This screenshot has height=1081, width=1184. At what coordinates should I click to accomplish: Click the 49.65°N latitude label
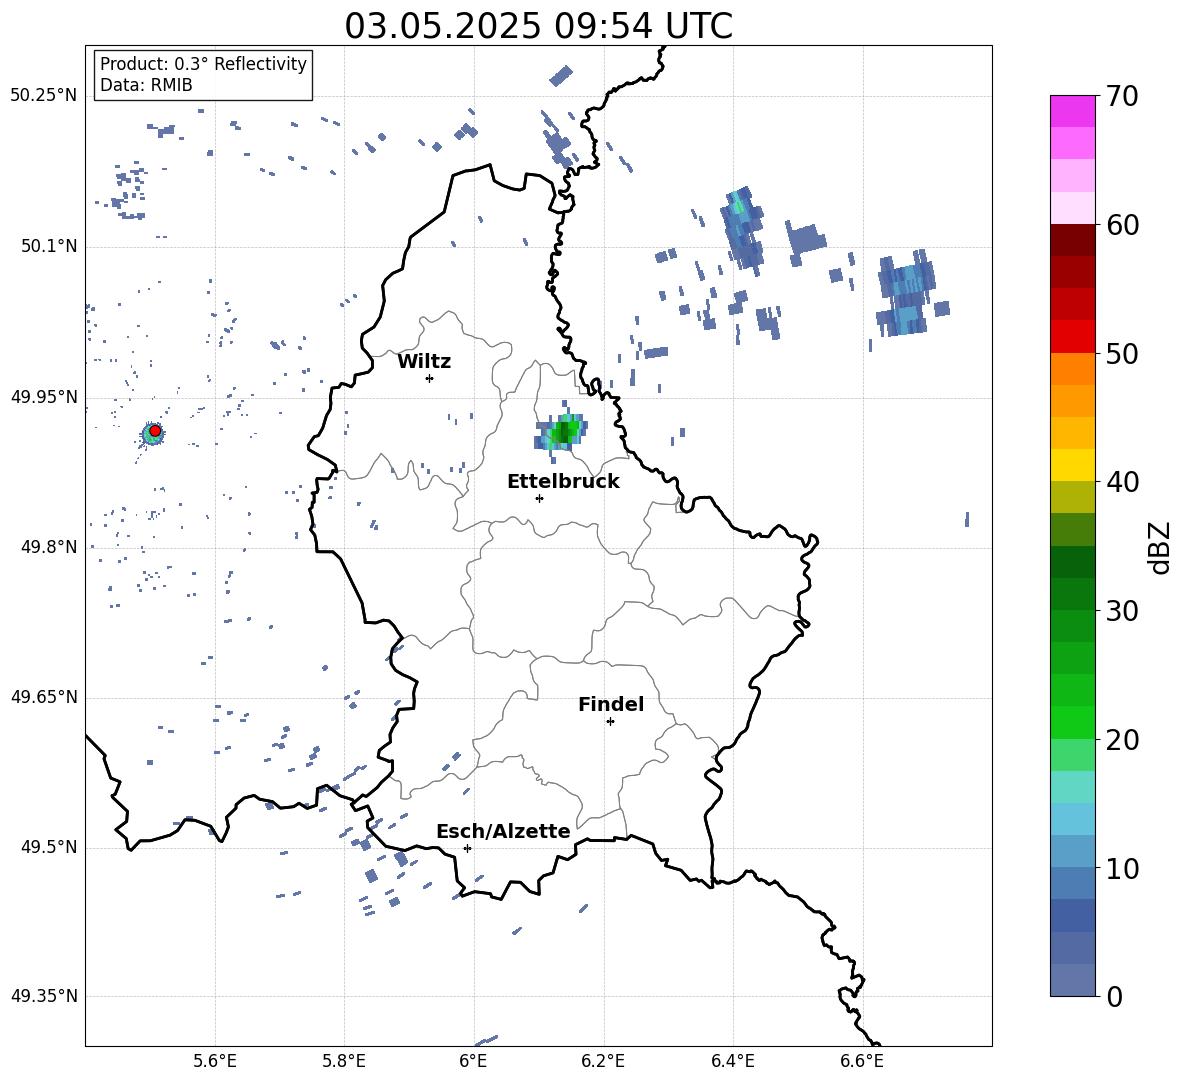click(44, 697)
